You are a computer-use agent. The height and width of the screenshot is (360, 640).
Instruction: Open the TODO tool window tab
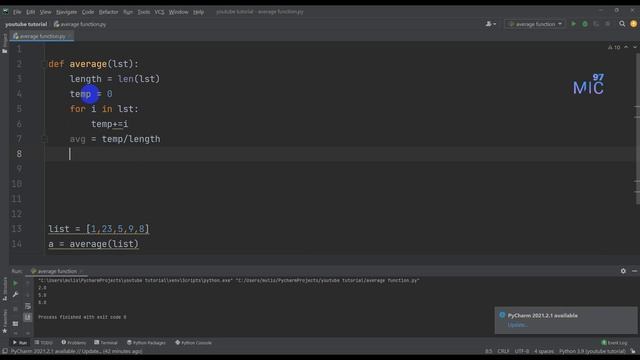point(44,342)
